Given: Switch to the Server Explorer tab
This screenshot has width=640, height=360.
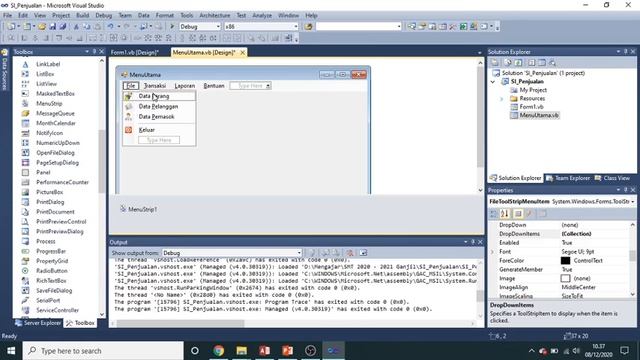Looking at the screenshot, I should pyautogui.click(x=38, y=323).
